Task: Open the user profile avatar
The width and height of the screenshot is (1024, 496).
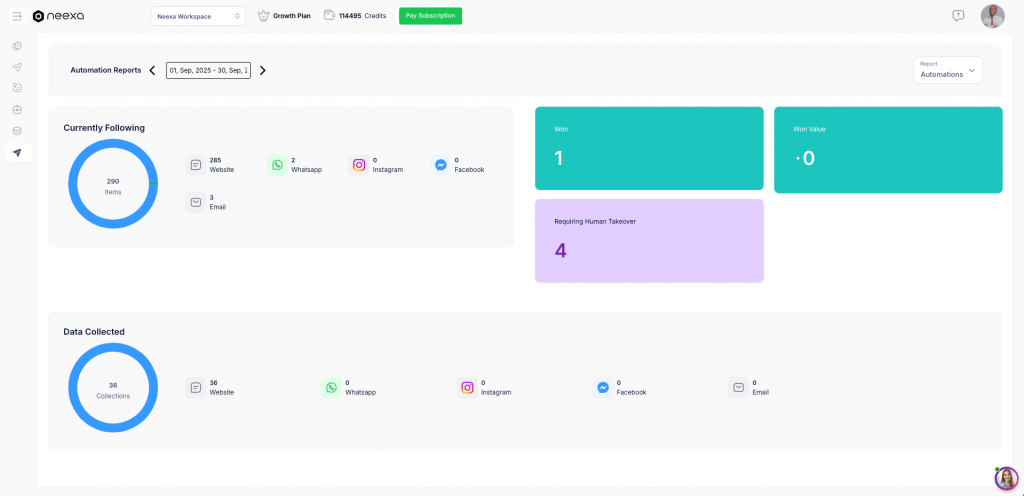Action: pyautogui.click(x=992, y=16)
